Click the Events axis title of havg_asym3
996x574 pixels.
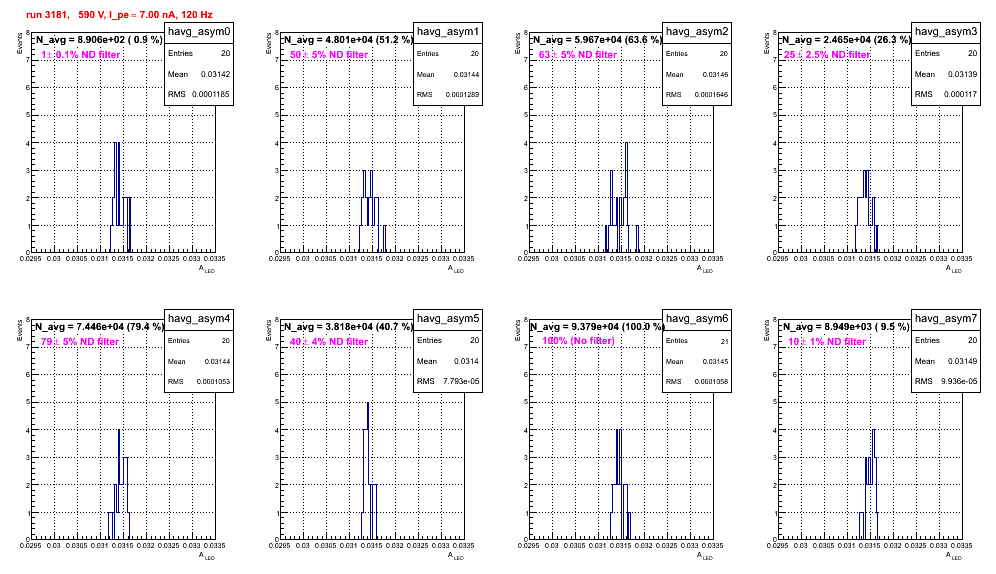point(766,44)
